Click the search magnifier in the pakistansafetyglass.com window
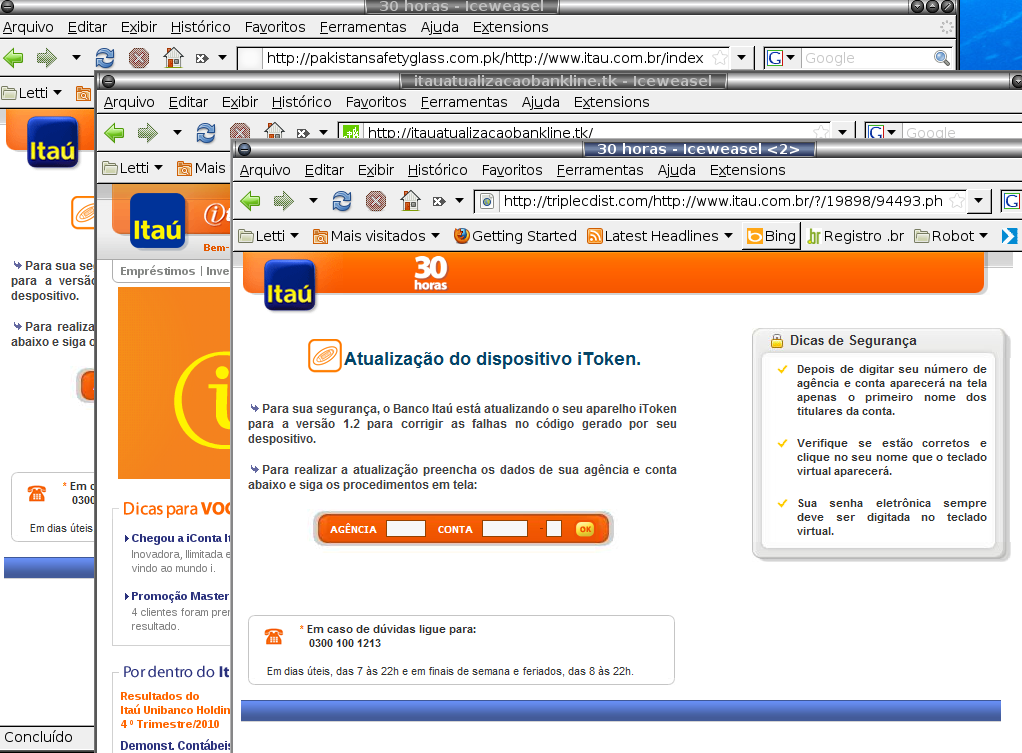The width and height of the screenshot is (1022, 753). [x=941, y=58]
